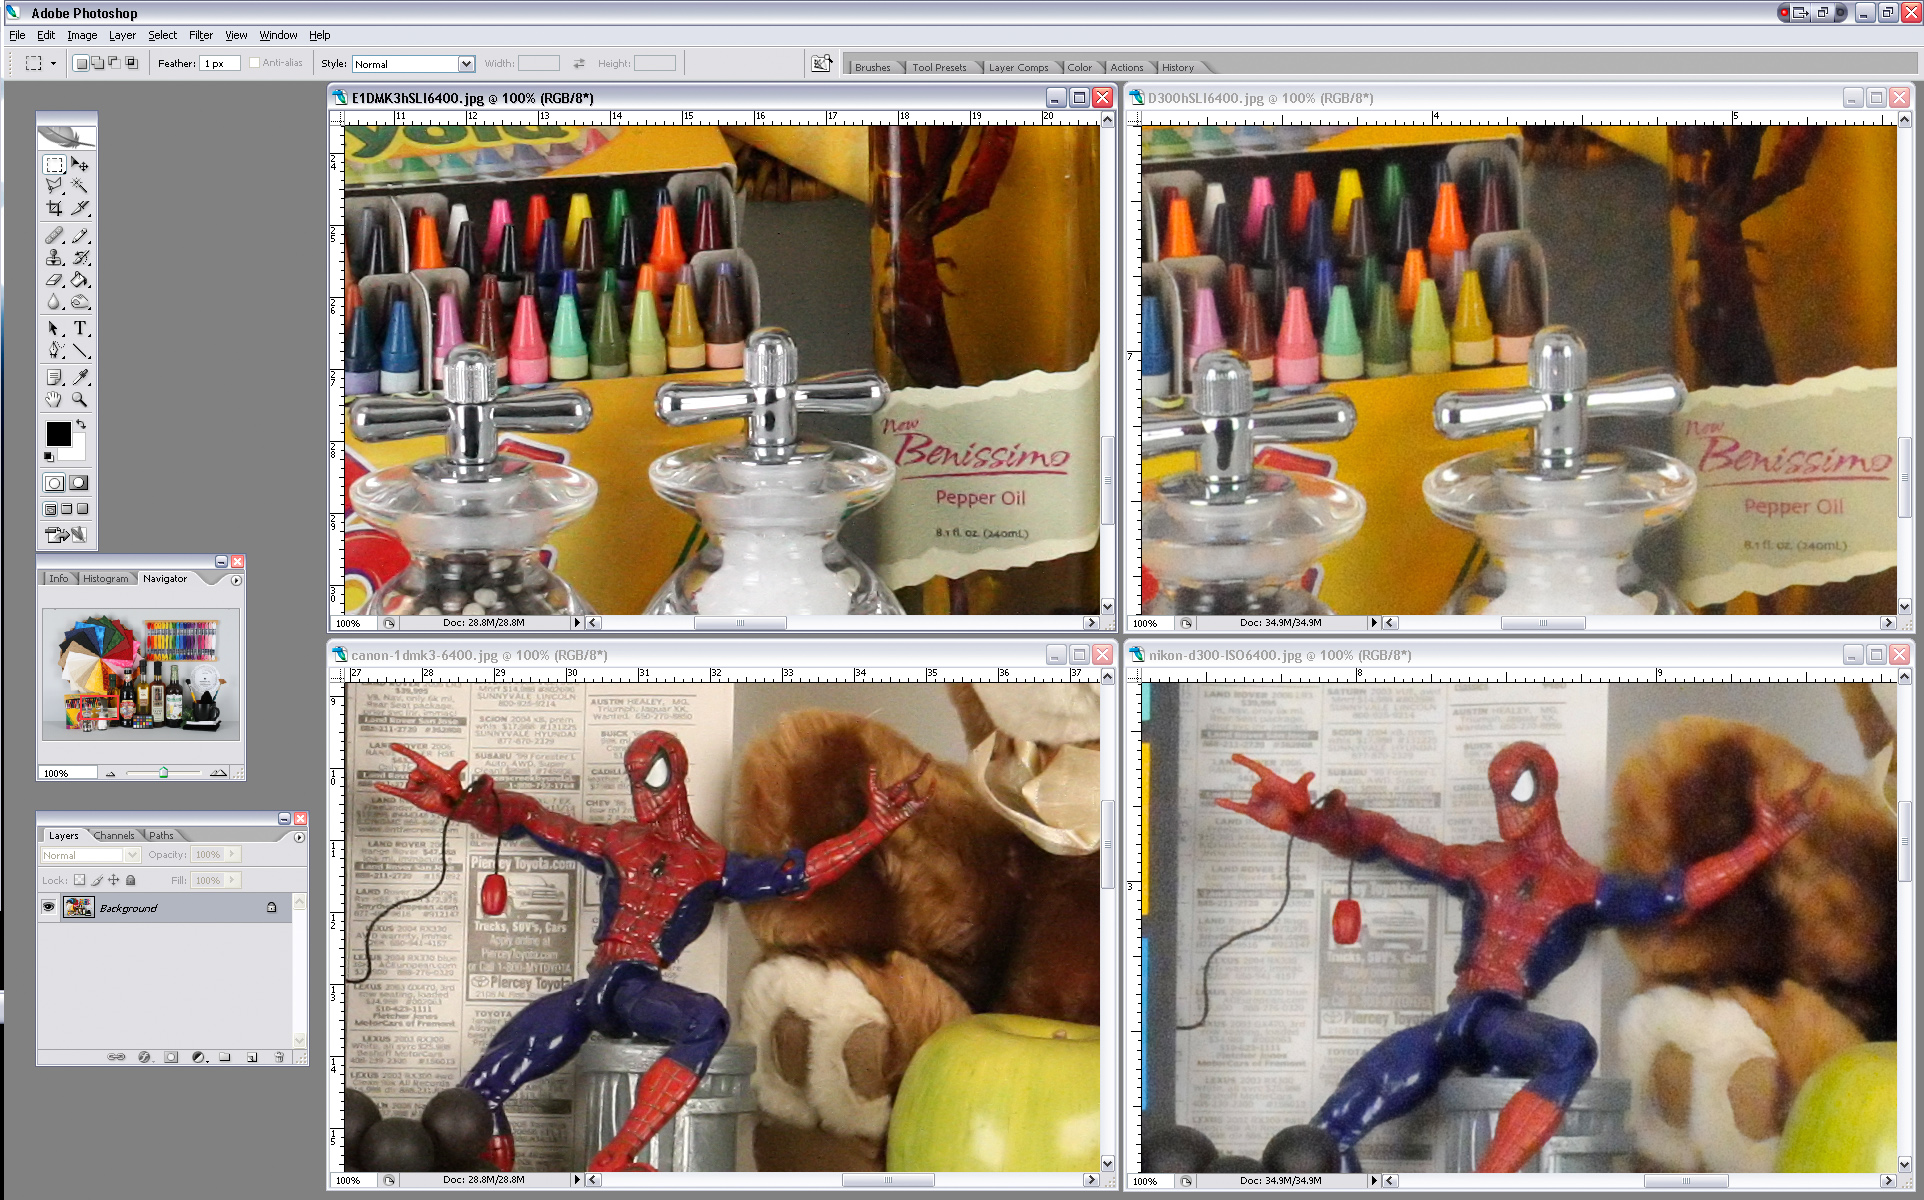The image size is (1924, 1200).
Task: Select the Line tool
Action: click(80, 351)
